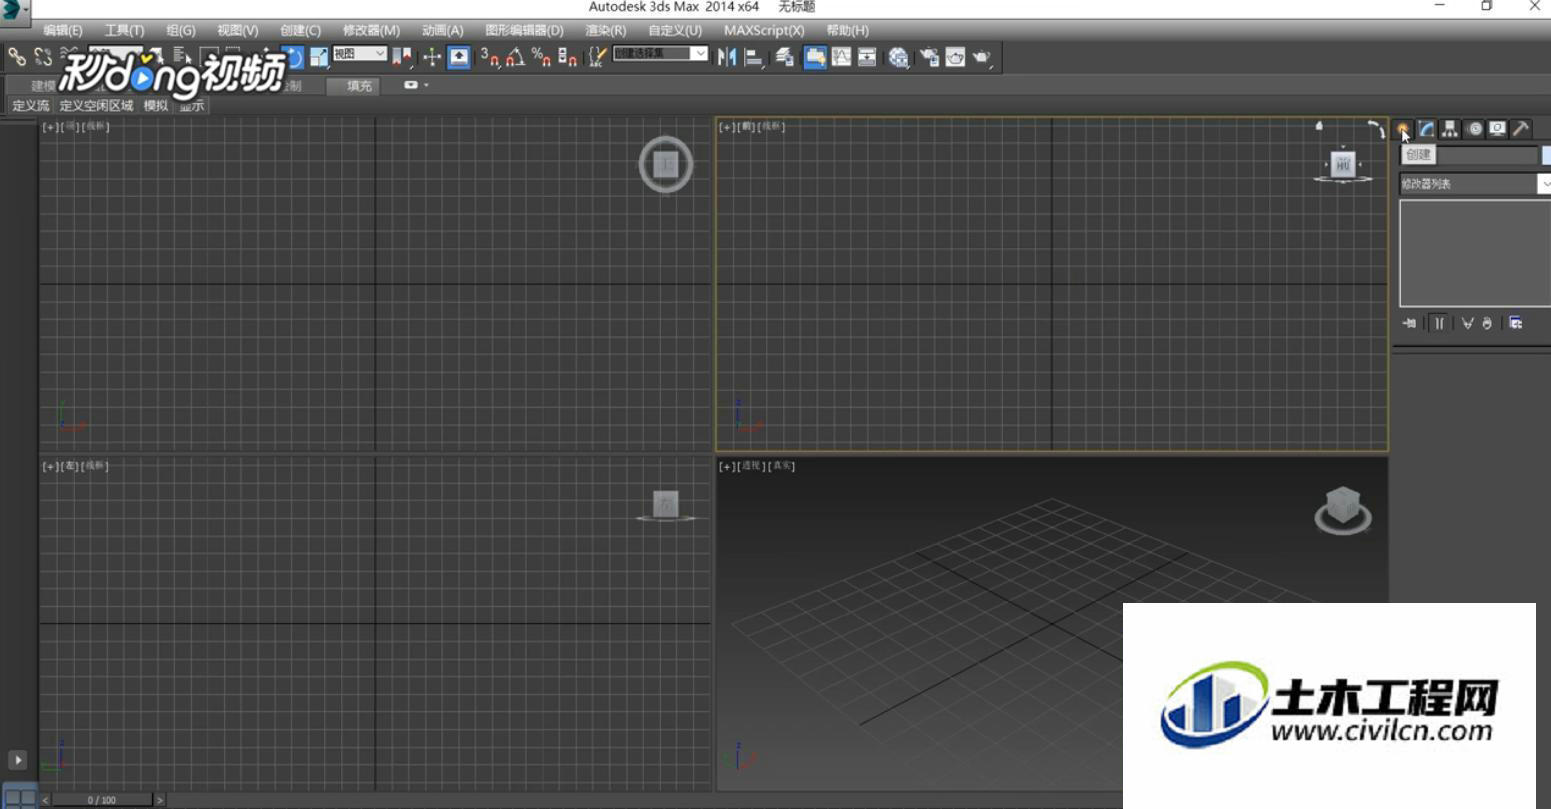Viewport: 1551px width, 809px height.
Task: Open the Material Editor
Action: point(898,57)
